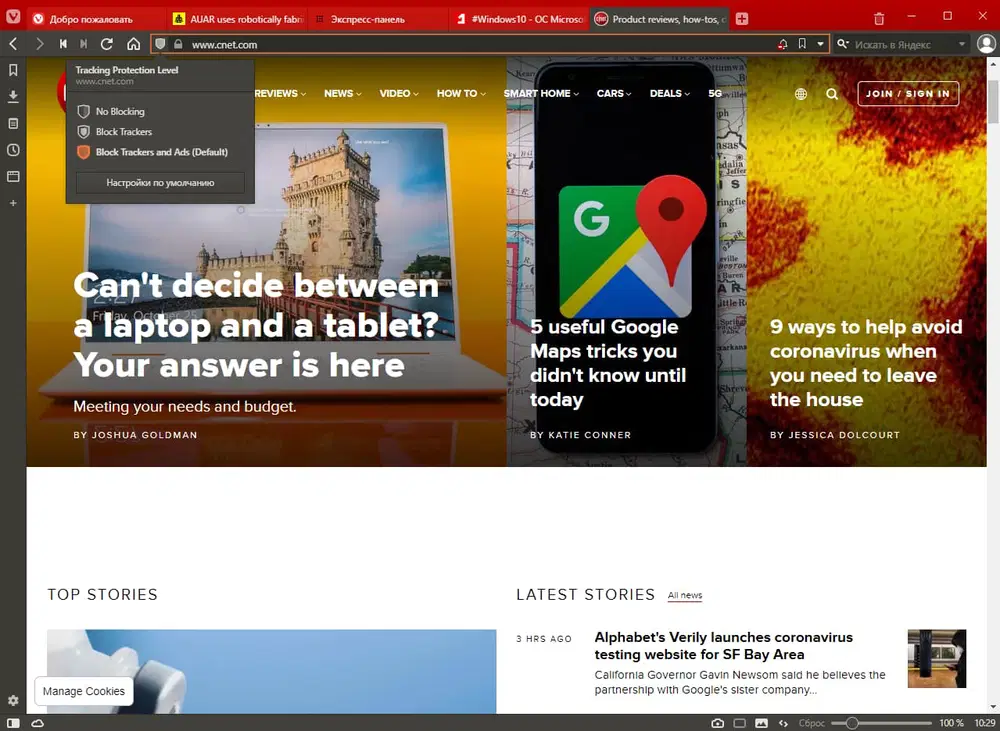Open 5 useful Google Maps tricks article
The image size is (1000, 731).
(608, 363)
